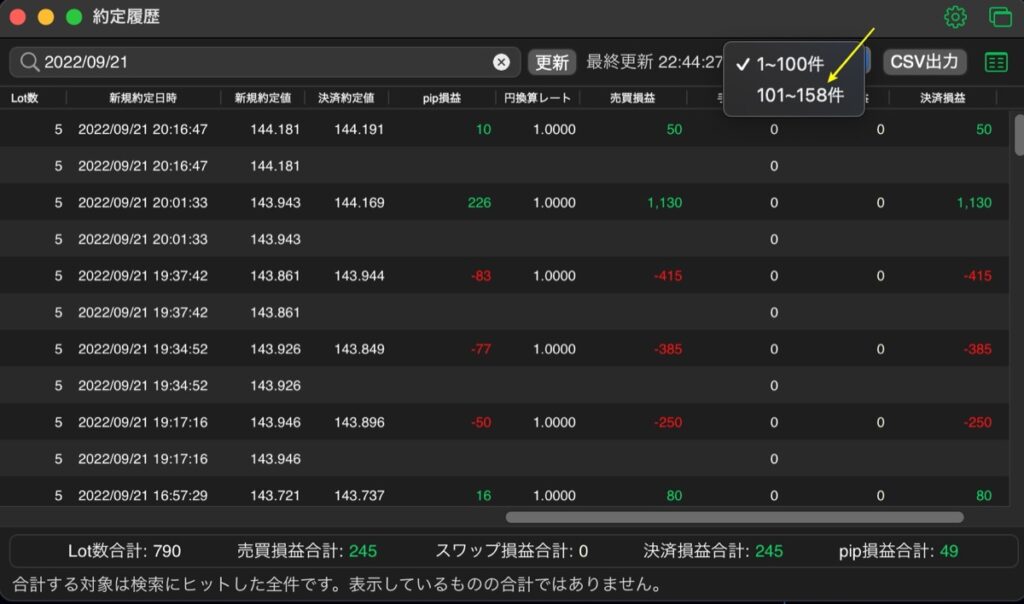
Task: Click the スワップ損益合計: 0 summary
Action: (511, 551)
